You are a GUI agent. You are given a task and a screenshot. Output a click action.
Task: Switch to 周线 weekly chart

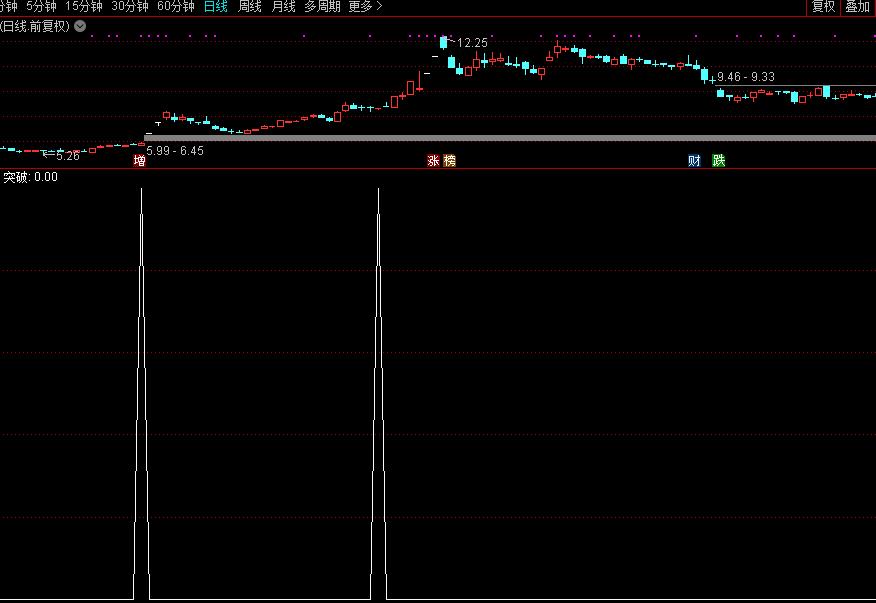click(249, 7)
